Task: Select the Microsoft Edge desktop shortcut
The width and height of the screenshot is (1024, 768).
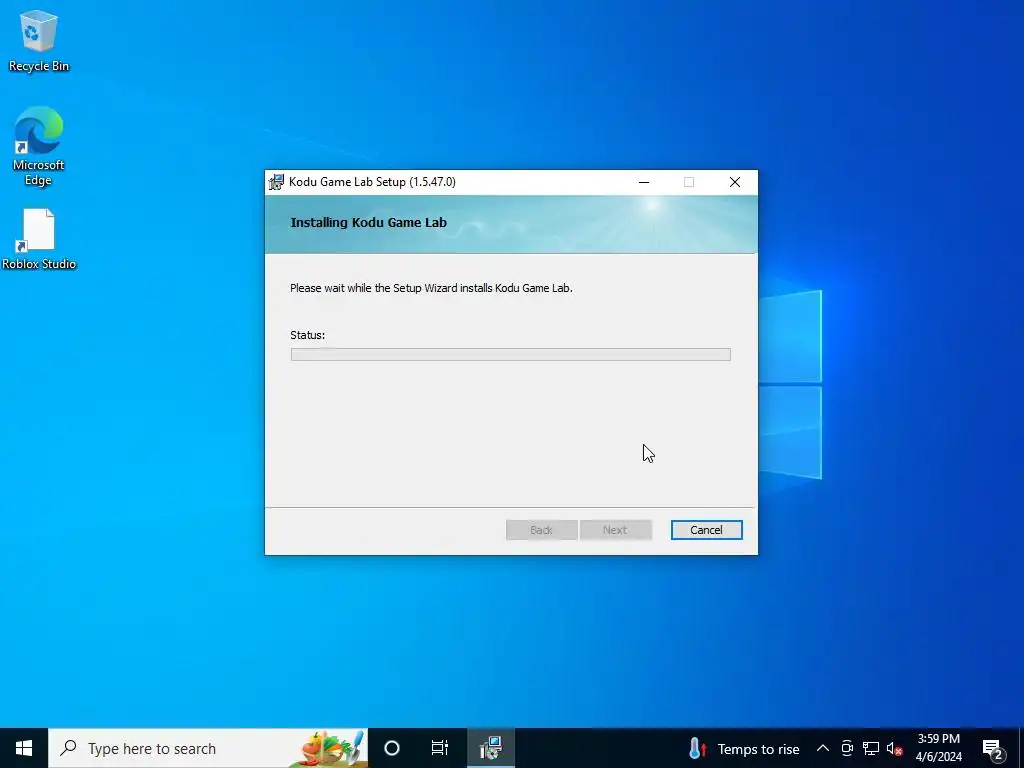Action: pyautogui.click(x=39, y=146)
